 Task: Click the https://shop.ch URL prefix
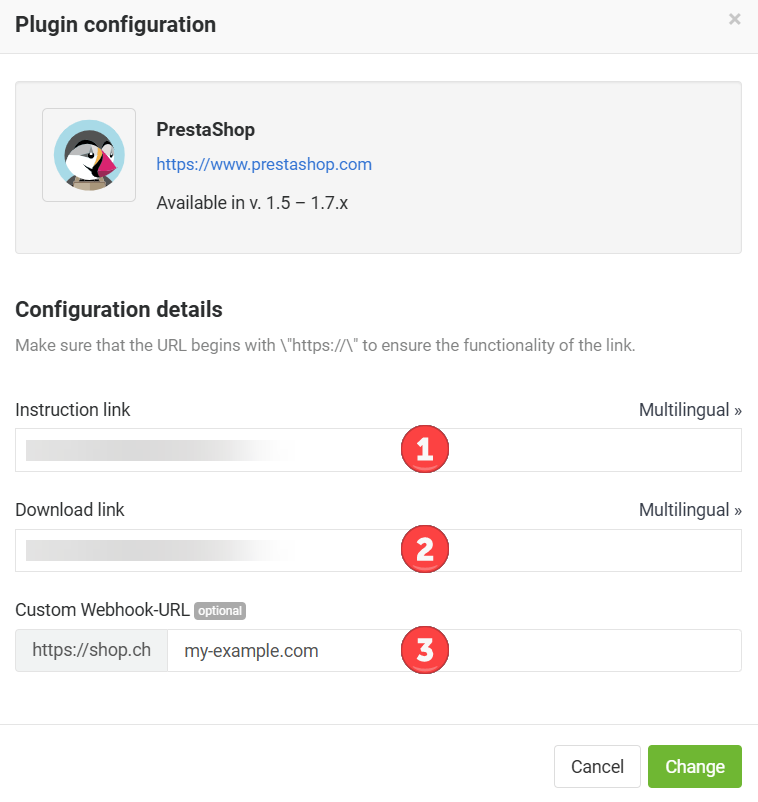tap(92, 651)
